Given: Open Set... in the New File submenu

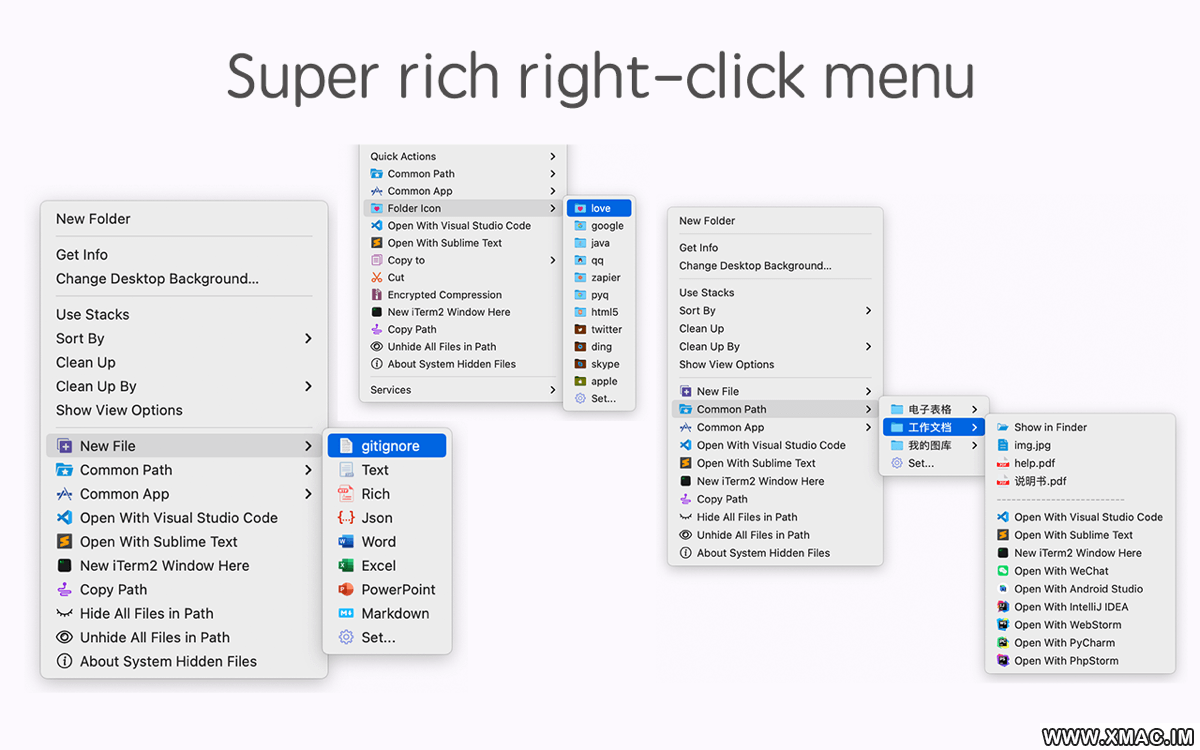Looking at the screenshot, I should (x=378, y=638).
